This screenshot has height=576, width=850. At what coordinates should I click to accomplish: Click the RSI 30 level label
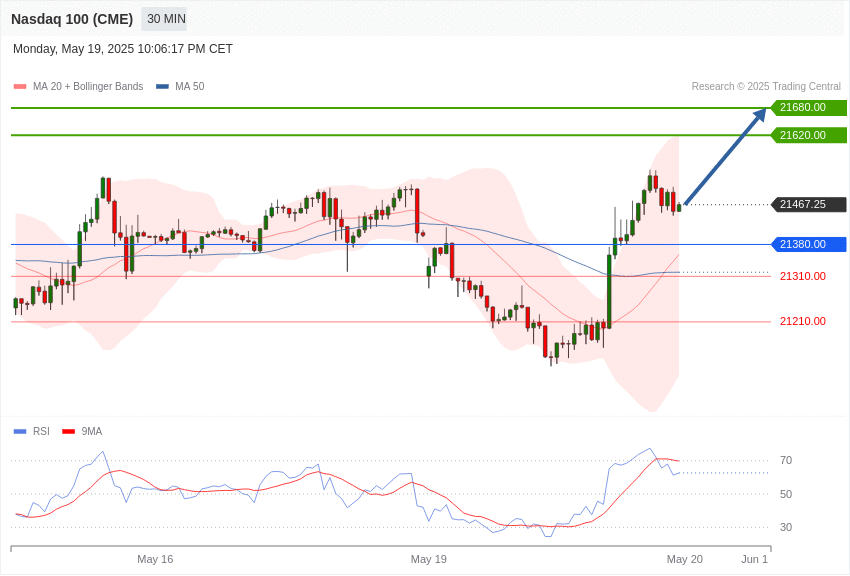tap(786, 527)
